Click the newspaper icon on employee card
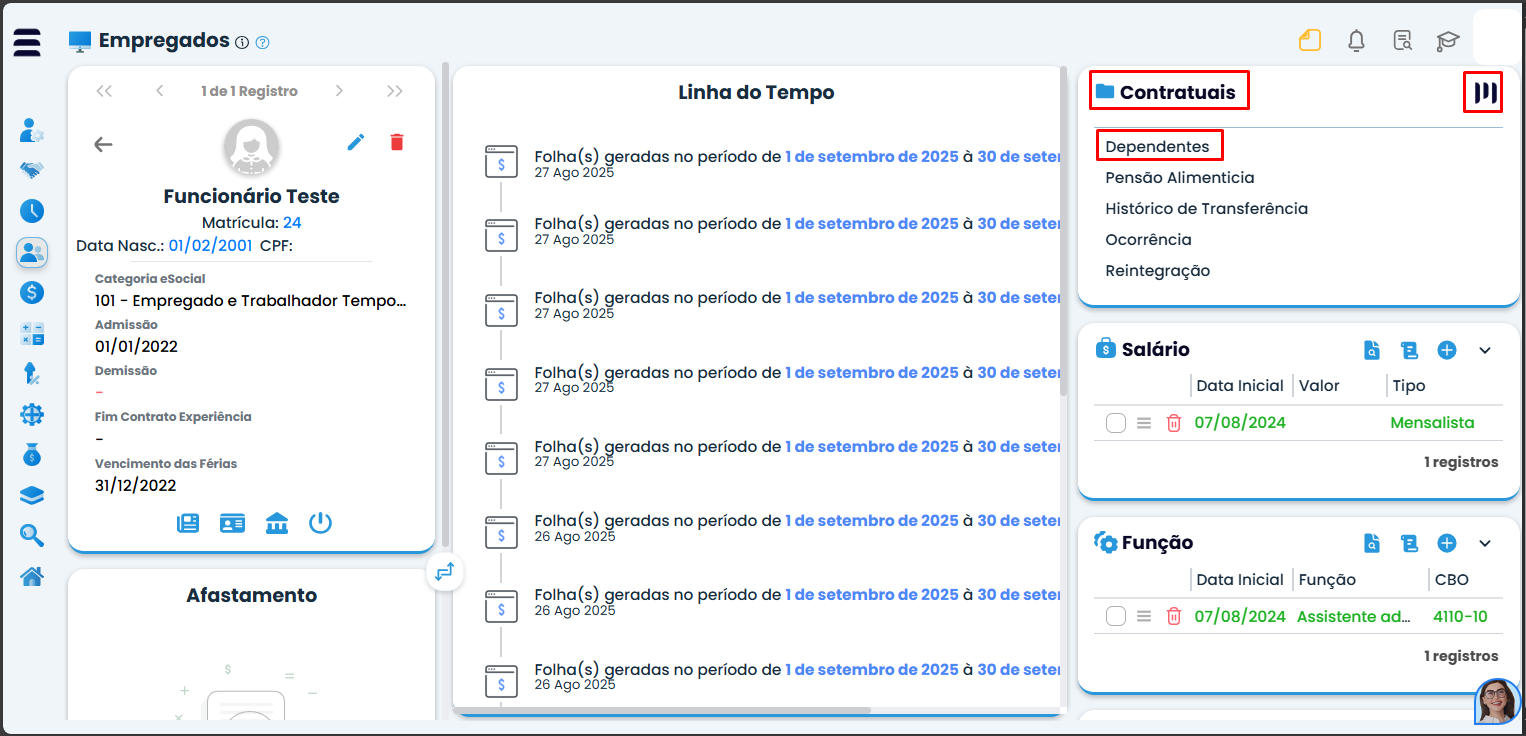This screenshot has width=1526, height=736. (x=188, y=523)
